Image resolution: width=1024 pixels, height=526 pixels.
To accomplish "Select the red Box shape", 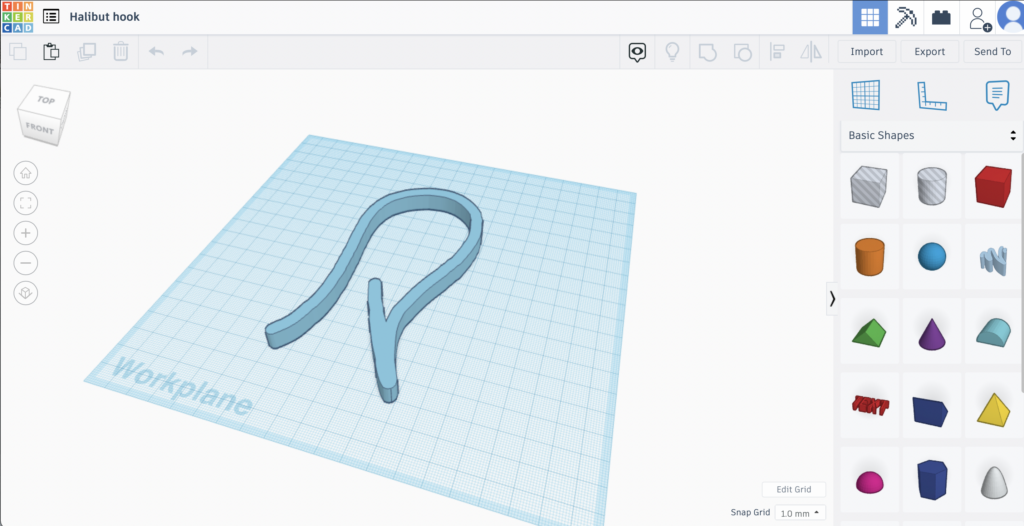I will [993, 186].
